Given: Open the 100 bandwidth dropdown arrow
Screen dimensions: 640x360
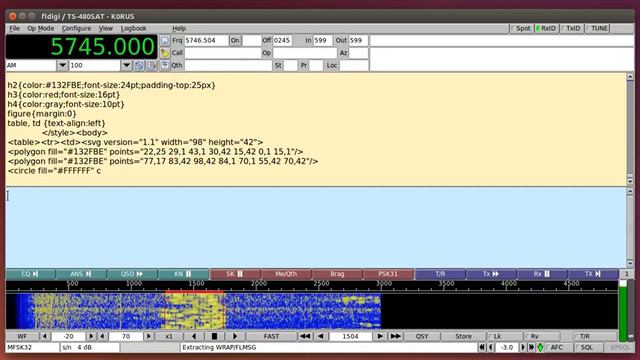Looking at the screenshot, I should (127, 65).
